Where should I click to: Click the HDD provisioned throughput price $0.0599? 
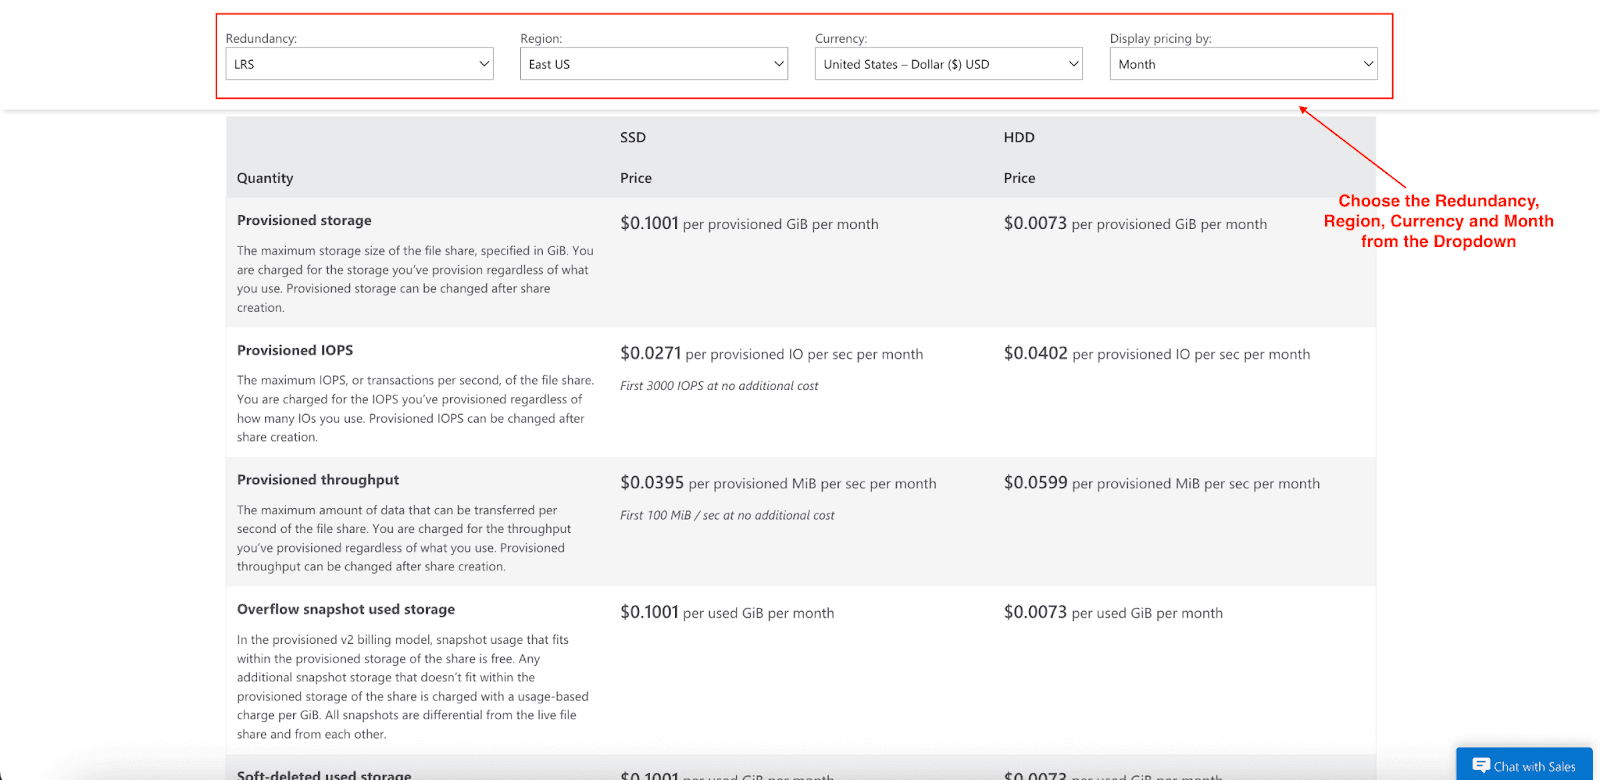click(1035, 483)
